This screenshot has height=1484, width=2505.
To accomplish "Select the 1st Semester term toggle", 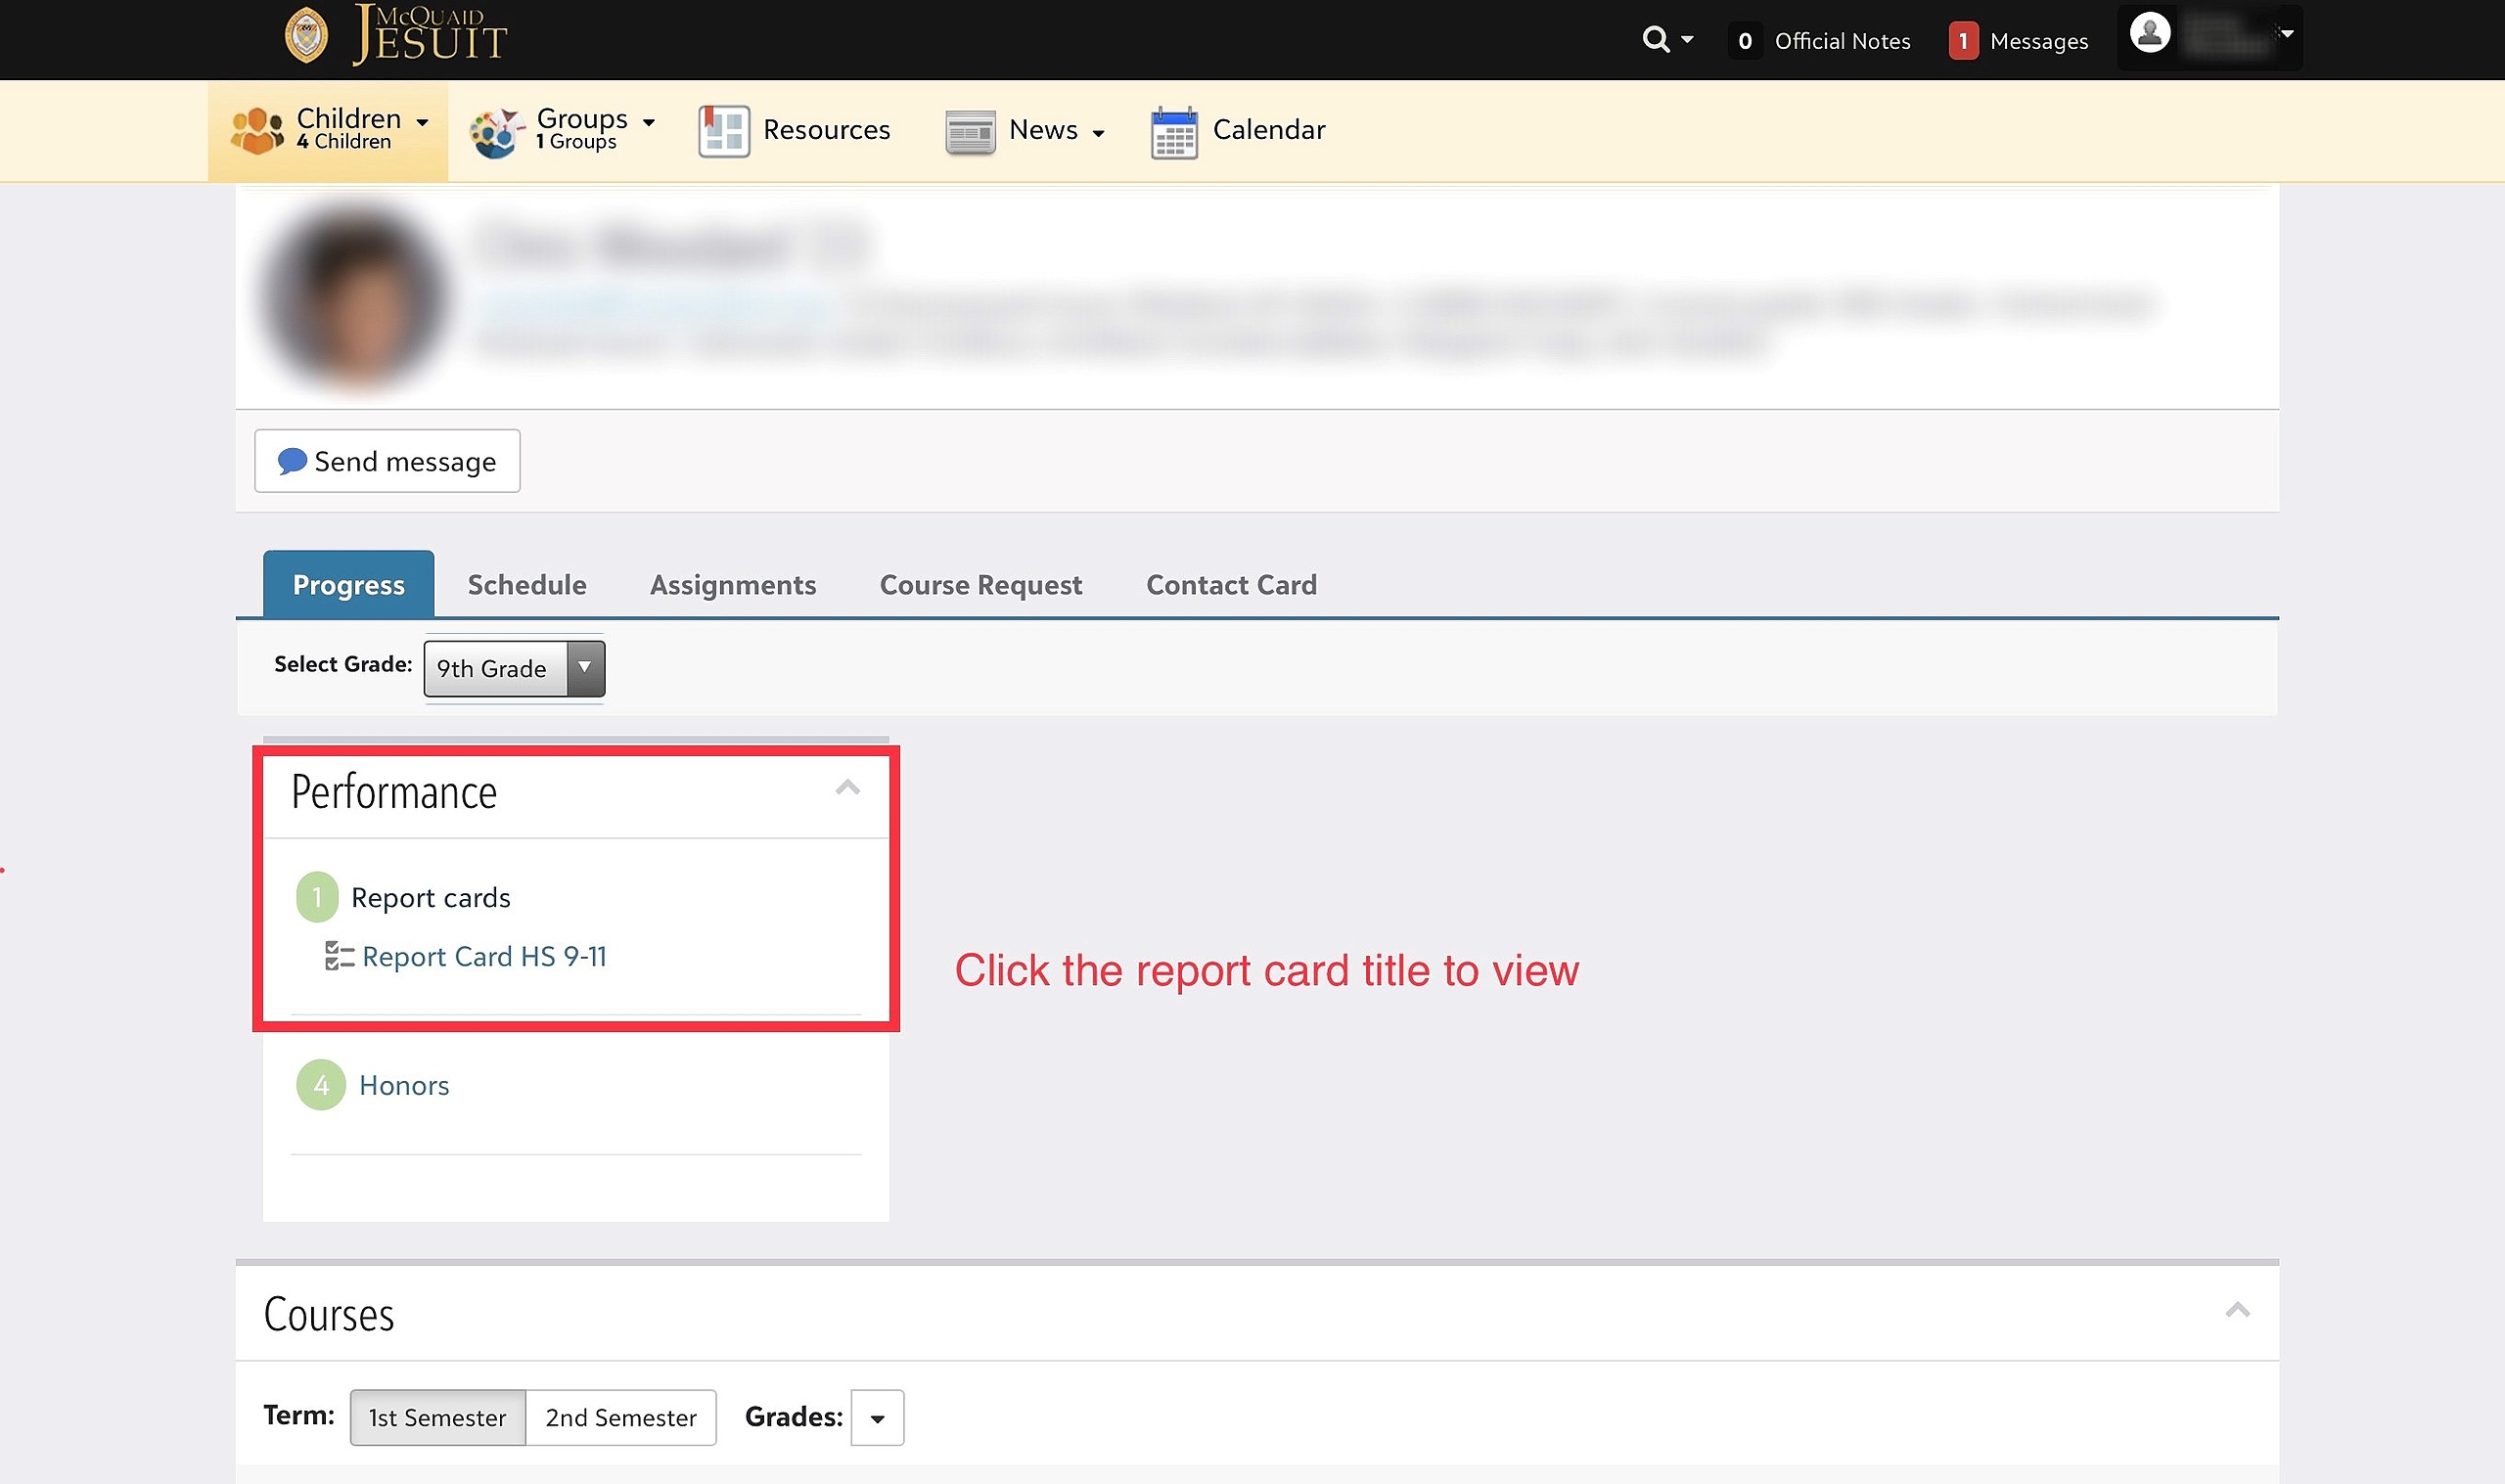I will 437,1417.
